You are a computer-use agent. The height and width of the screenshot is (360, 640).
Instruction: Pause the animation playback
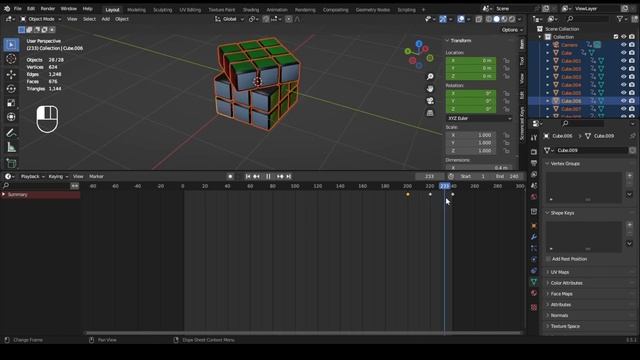pos(268,176)
